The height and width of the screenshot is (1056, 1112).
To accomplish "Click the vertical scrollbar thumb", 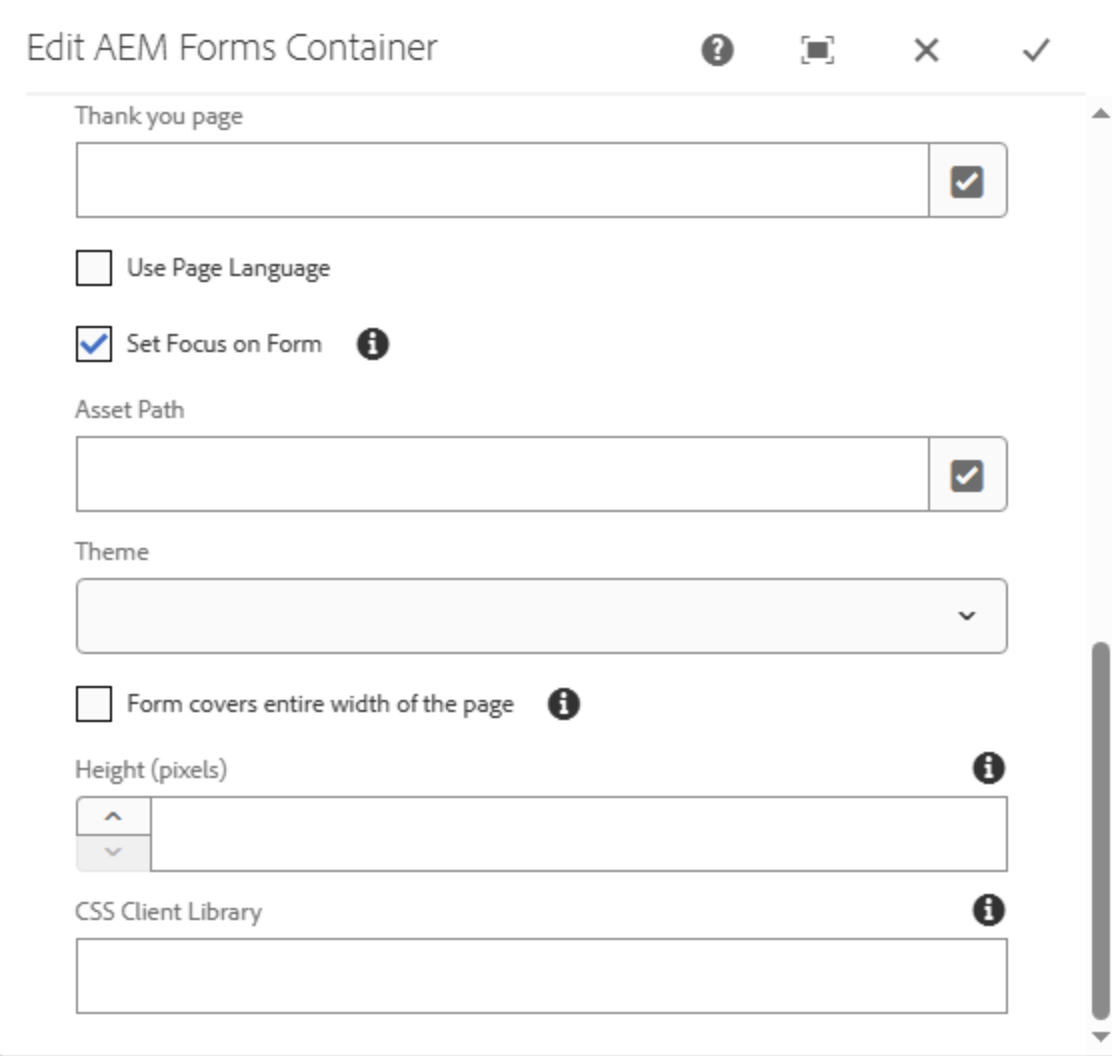I will click(x=1101, y=830).
